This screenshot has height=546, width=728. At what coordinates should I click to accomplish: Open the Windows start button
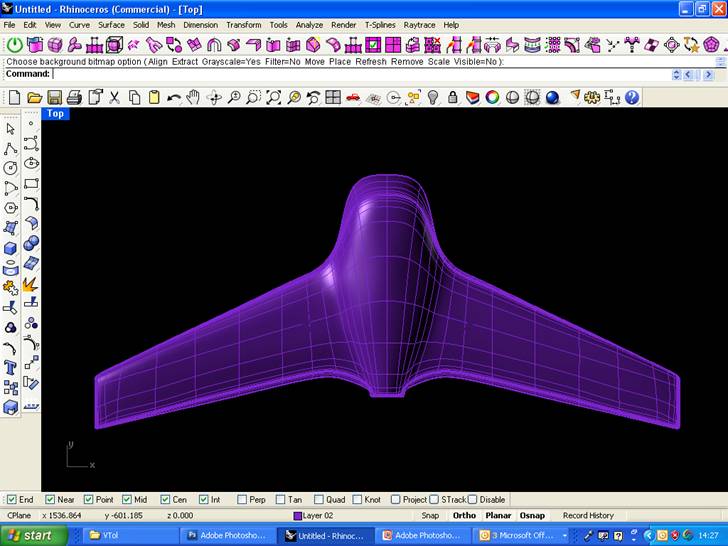(33, 535)
